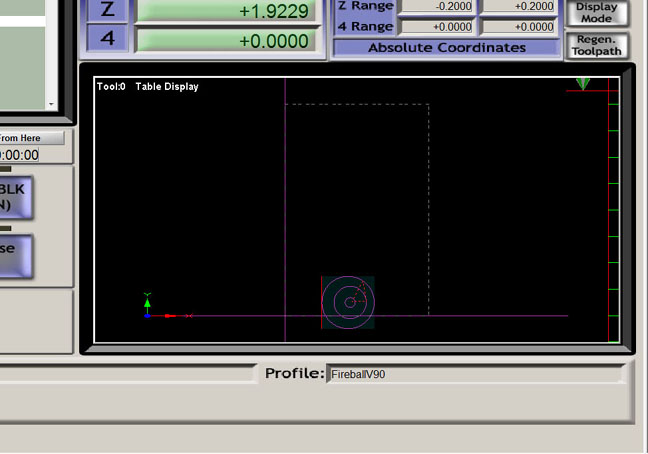Click the dashed table boundary outline

tap(357, 209)
